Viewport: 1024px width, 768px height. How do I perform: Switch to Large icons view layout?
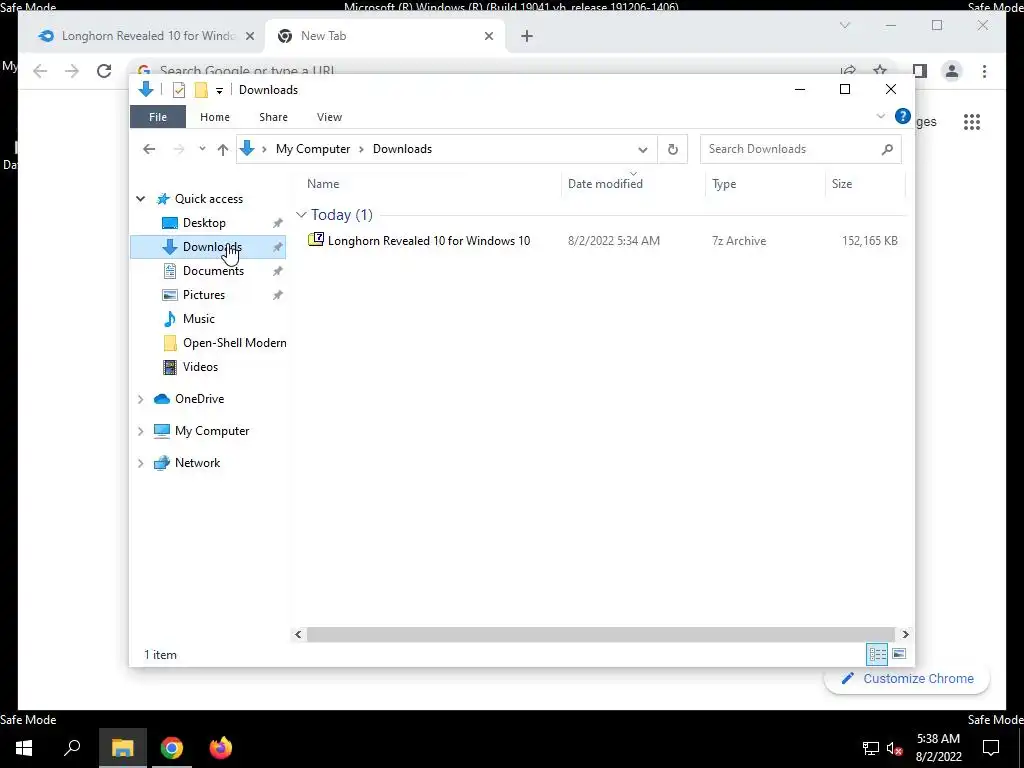click(899, 654)
